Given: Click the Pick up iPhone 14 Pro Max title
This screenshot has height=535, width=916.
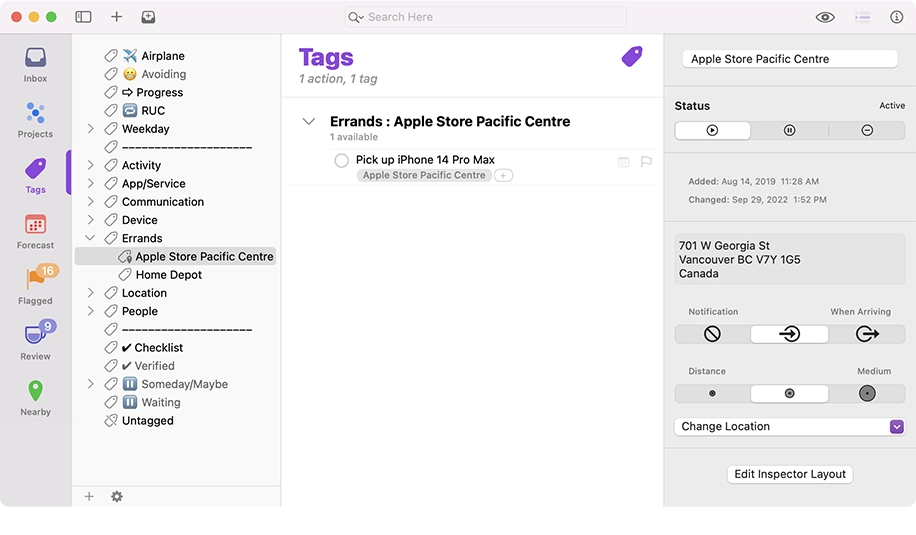Looking at the screenshot, I should [425, 160].
